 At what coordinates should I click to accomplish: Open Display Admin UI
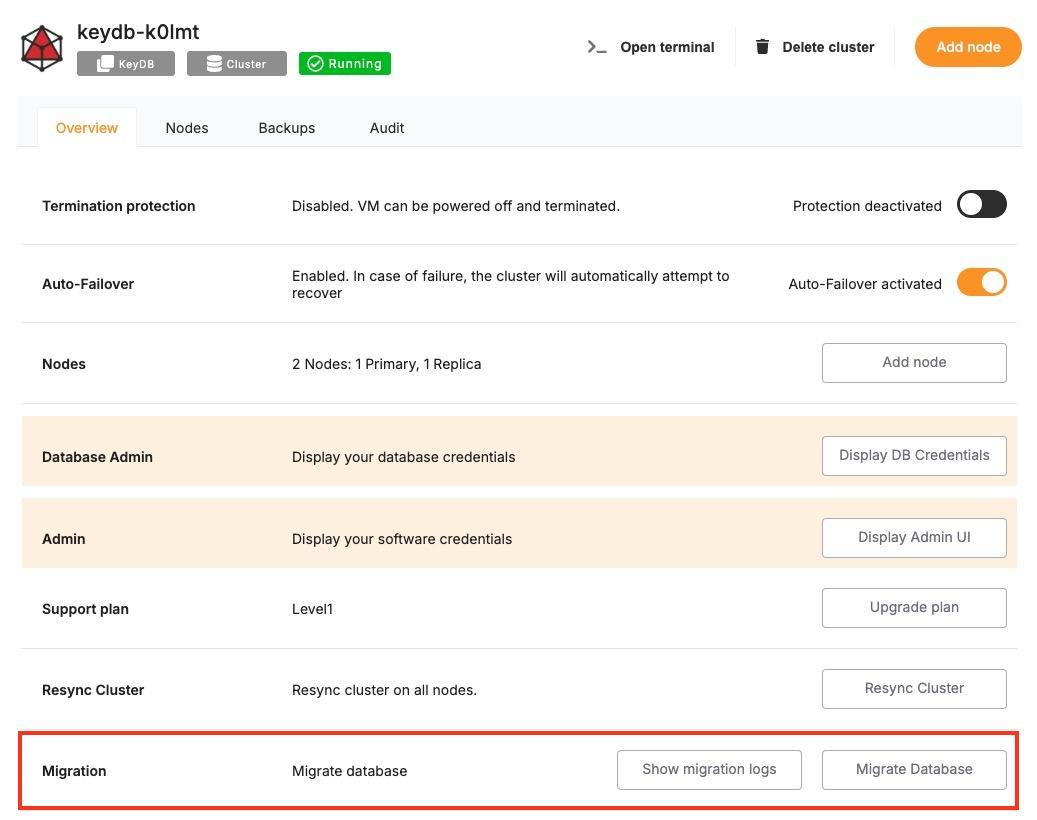click(x=913, y=537)
